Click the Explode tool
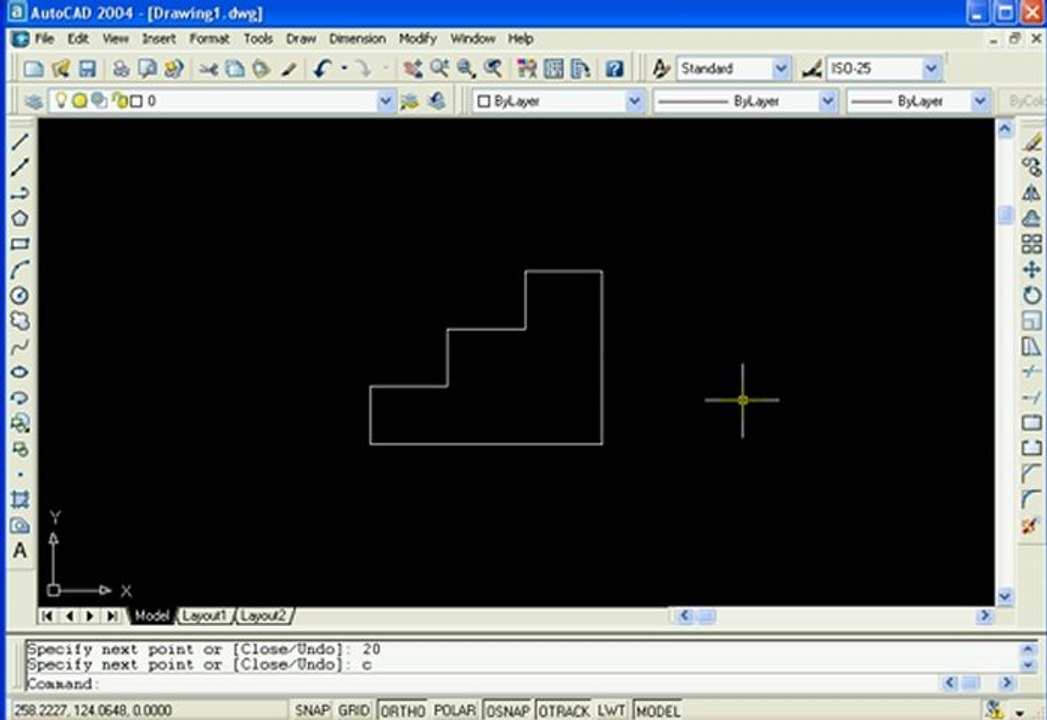 (x=1032, y=525)
